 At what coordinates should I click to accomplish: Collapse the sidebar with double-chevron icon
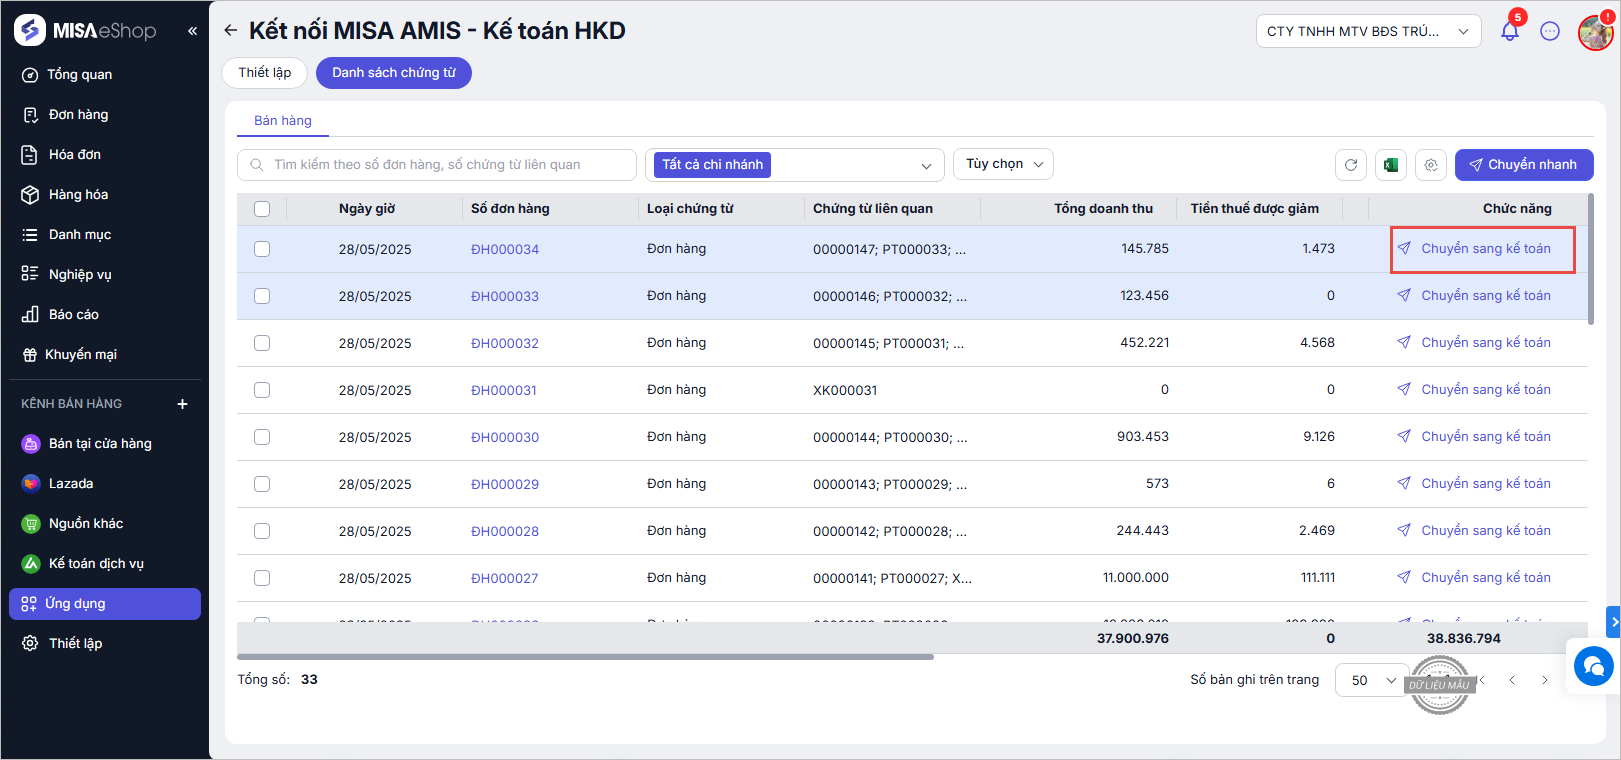[192, 31]
